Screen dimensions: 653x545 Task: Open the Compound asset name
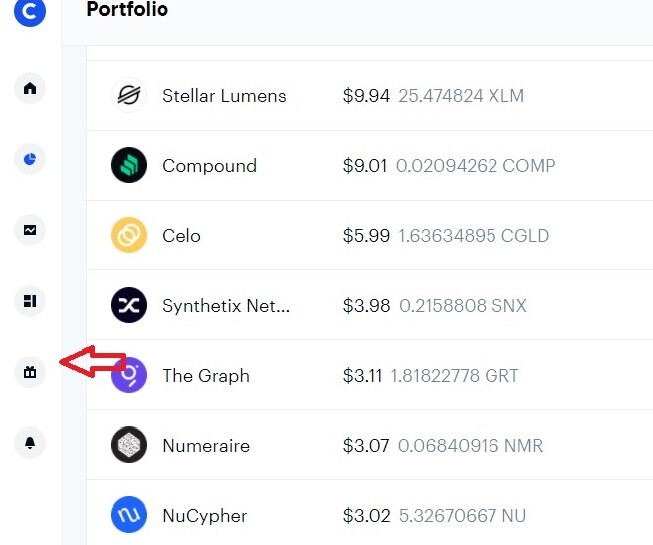click(x=209, y=166)
